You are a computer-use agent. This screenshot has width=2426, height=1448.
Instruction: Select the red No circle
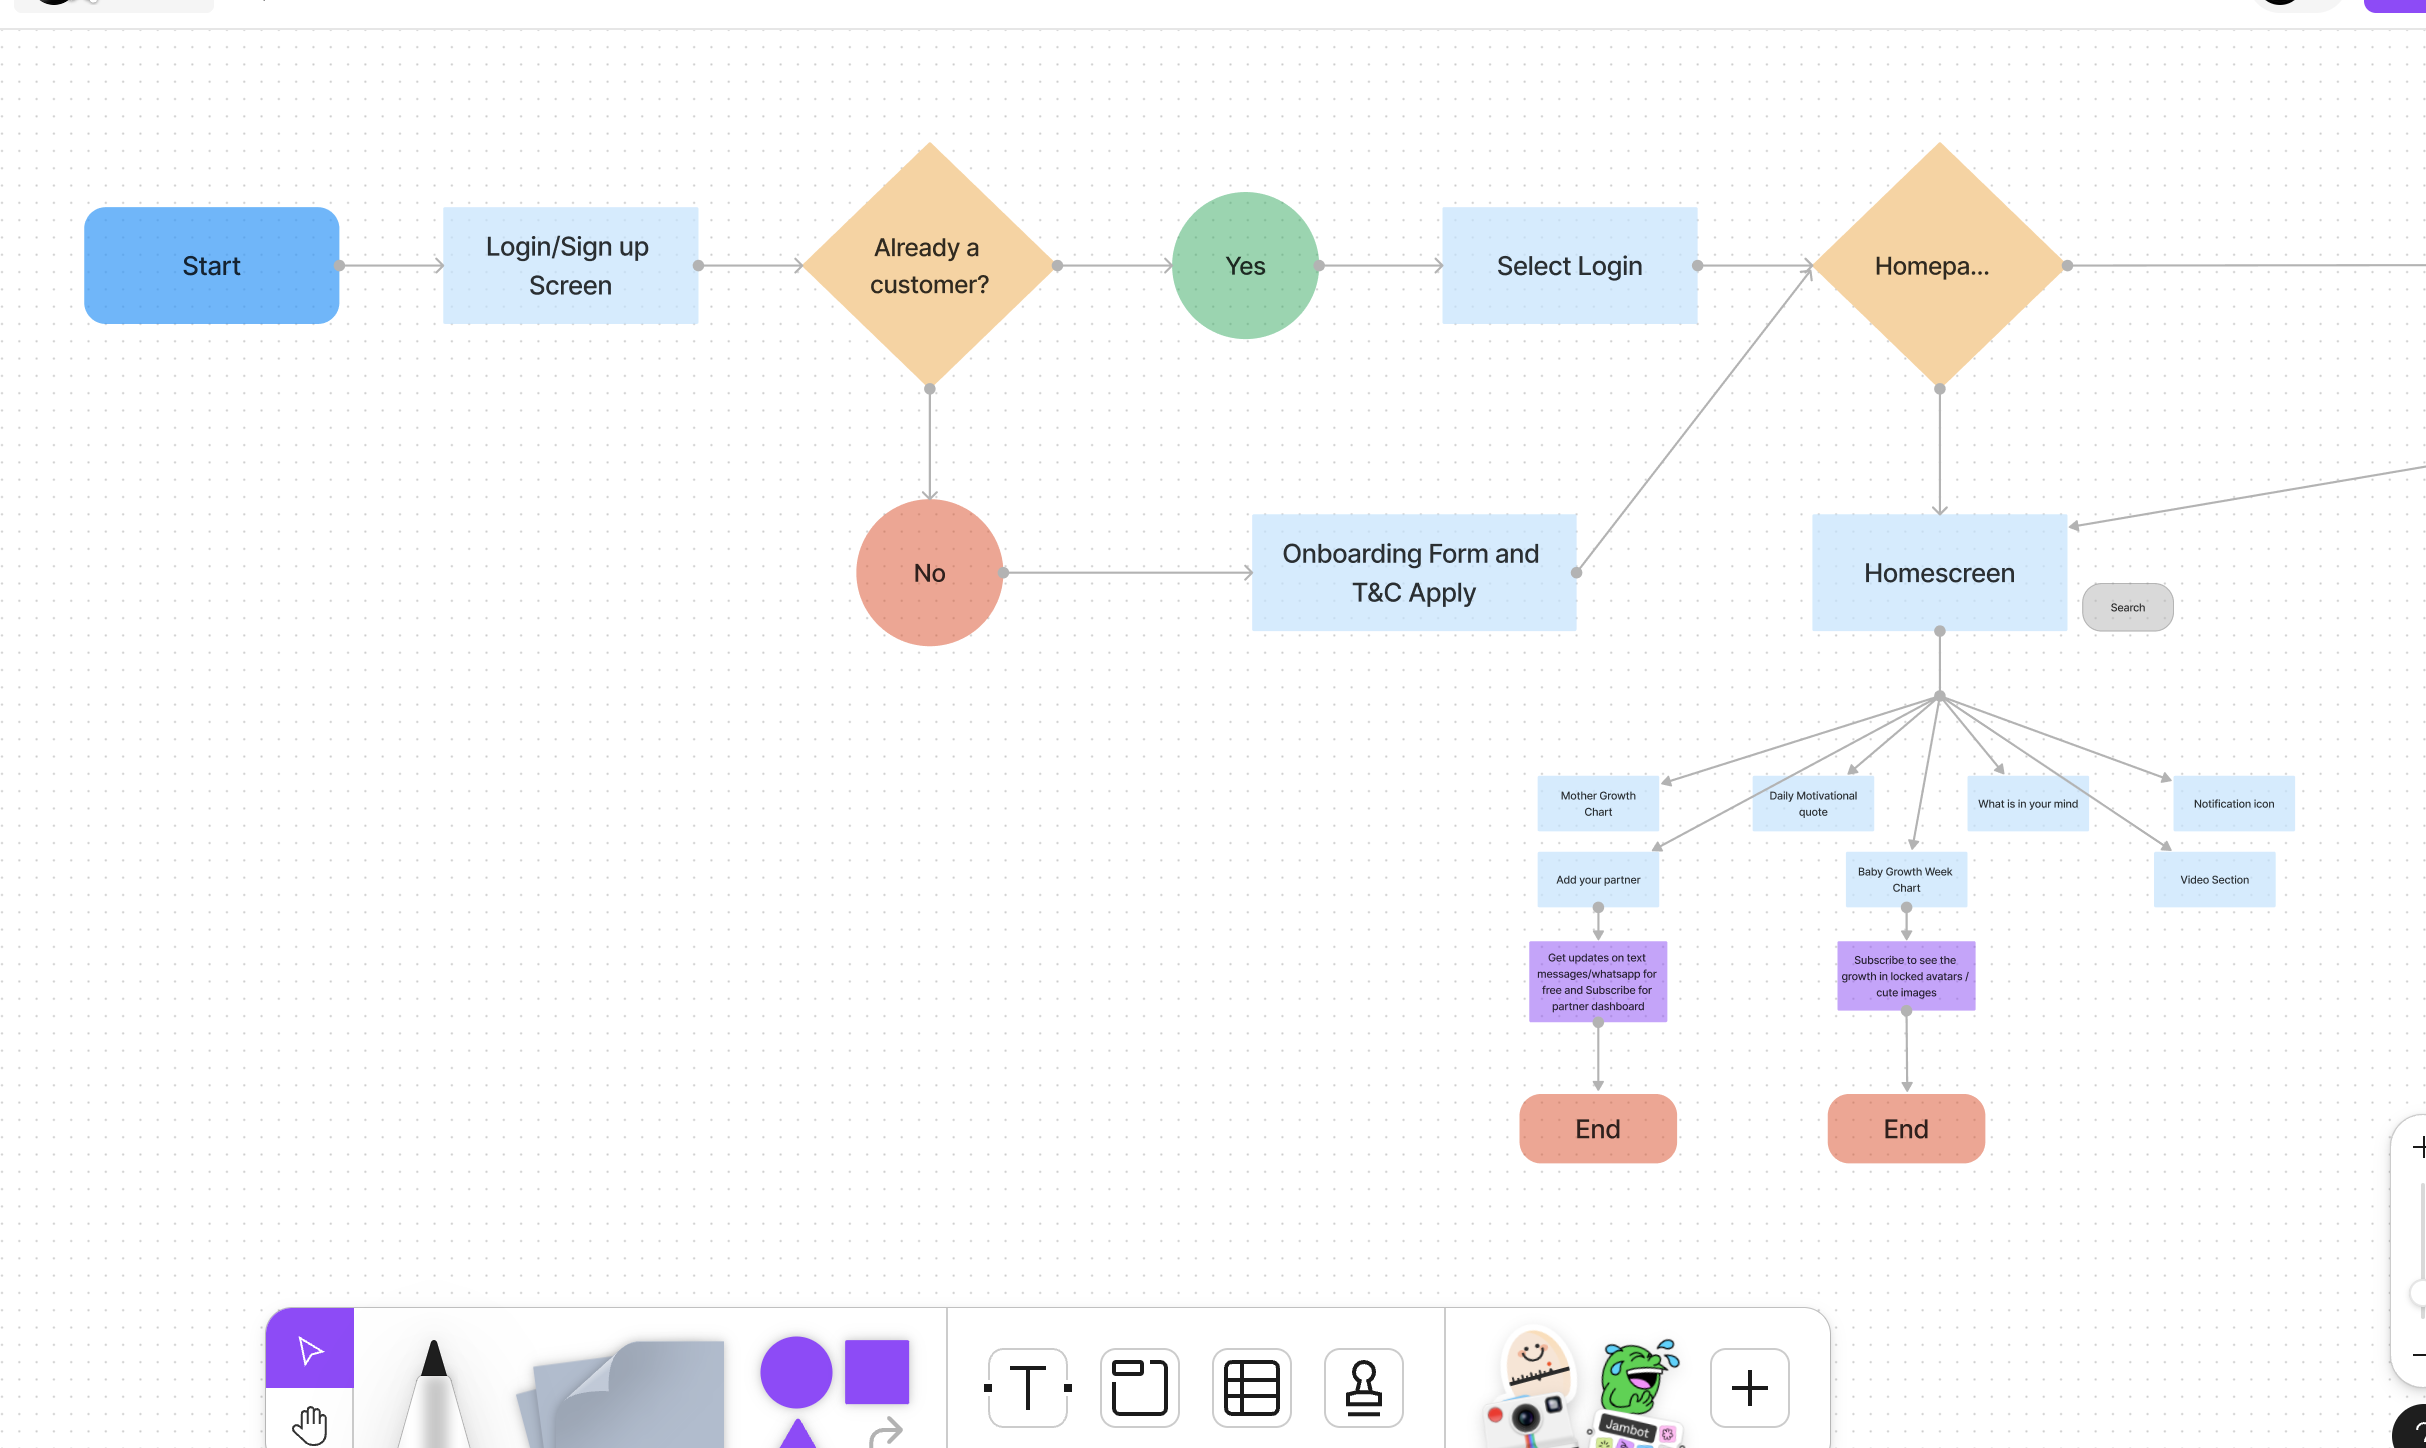[929, 573]
